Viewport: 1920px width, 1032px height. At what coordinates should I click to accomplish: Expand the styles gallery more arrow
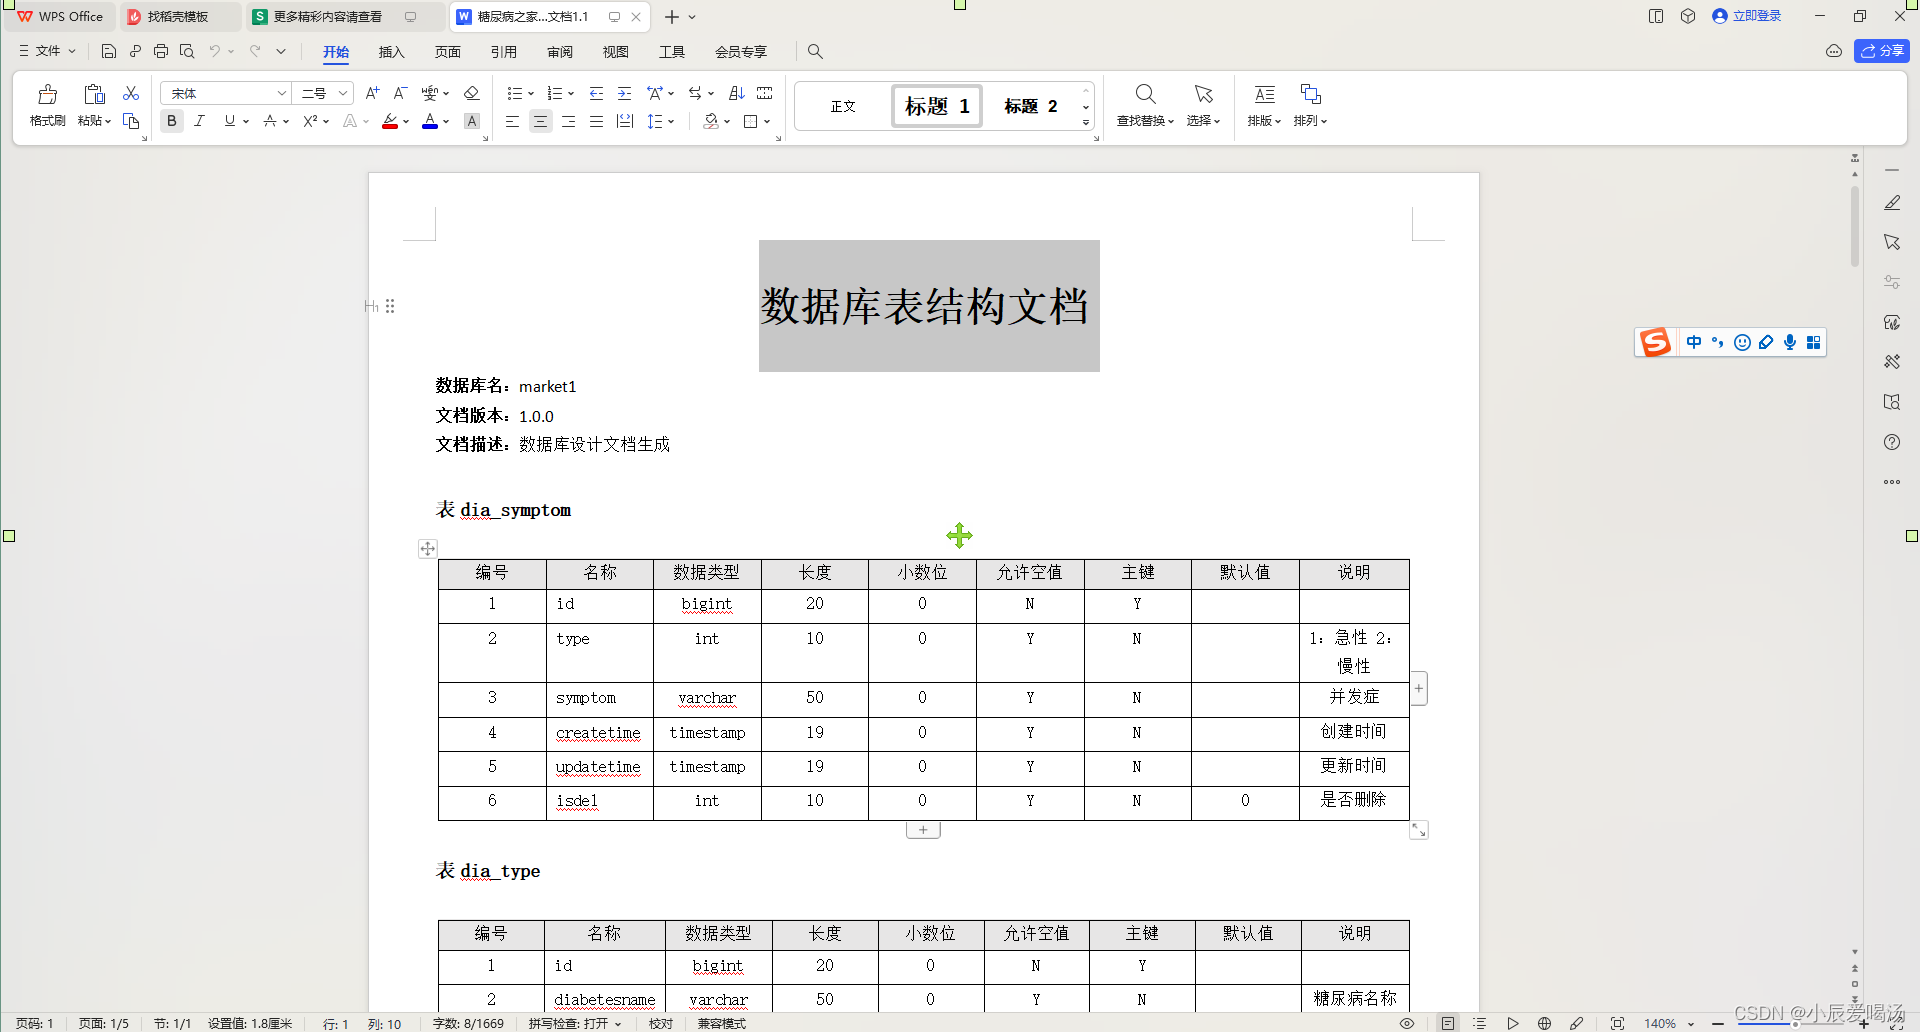[x=1086, y=122]
